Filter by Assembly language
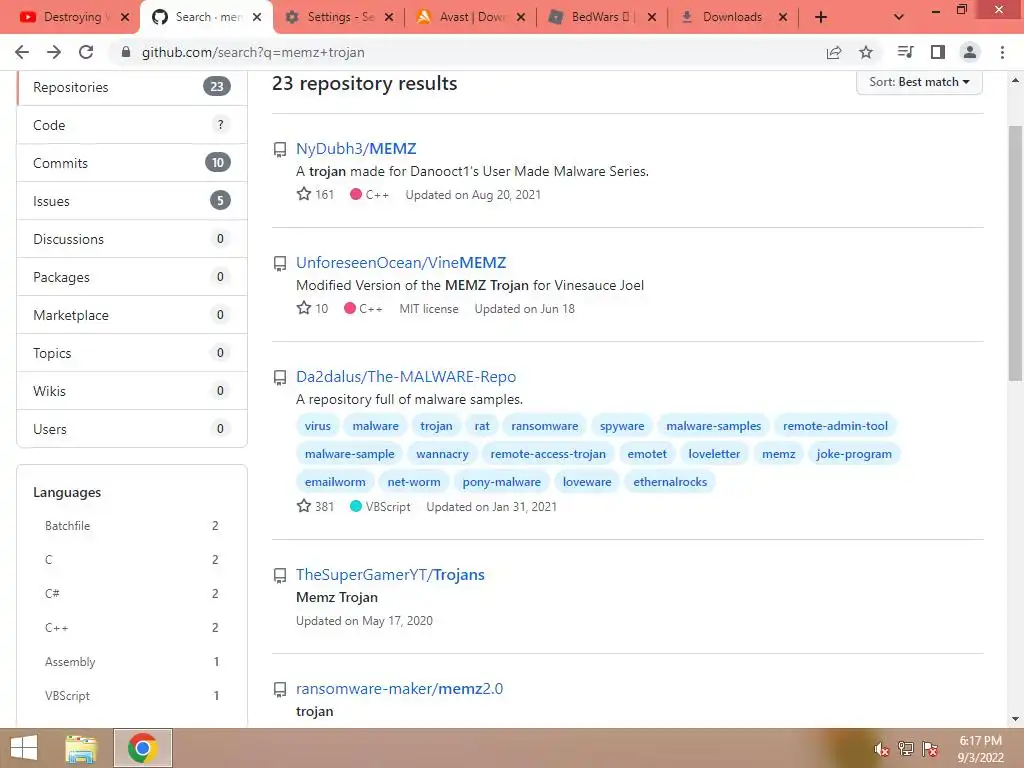 131,662
